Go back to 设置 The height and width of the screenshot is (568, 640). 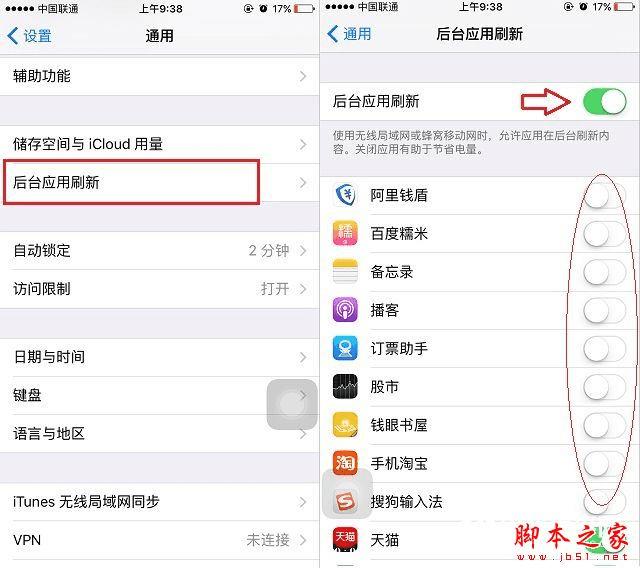click(x=29, y=36)
